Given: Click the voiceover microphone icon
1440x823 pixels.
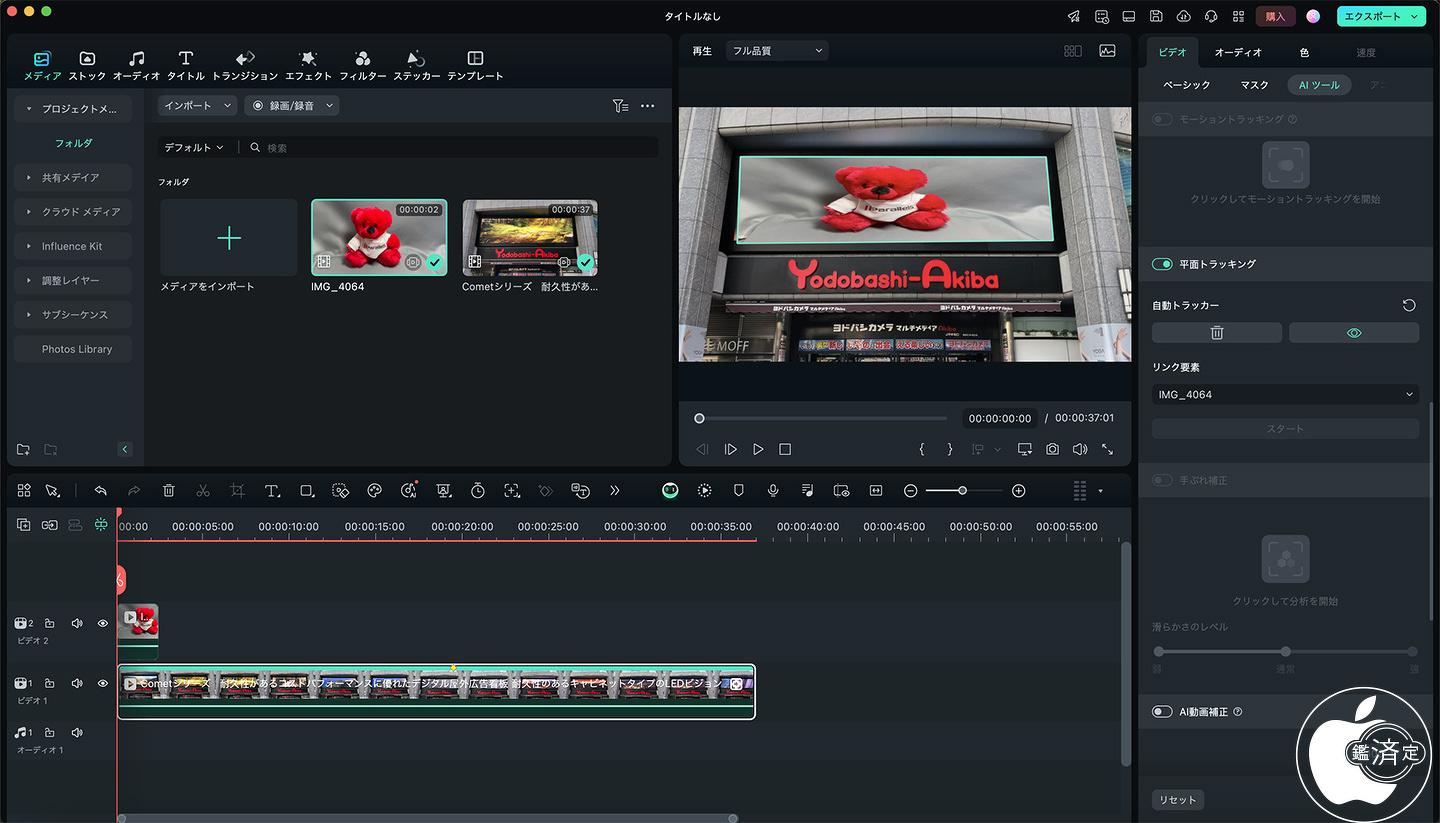Looking at the screenshot, I should (x=773, y=491).
